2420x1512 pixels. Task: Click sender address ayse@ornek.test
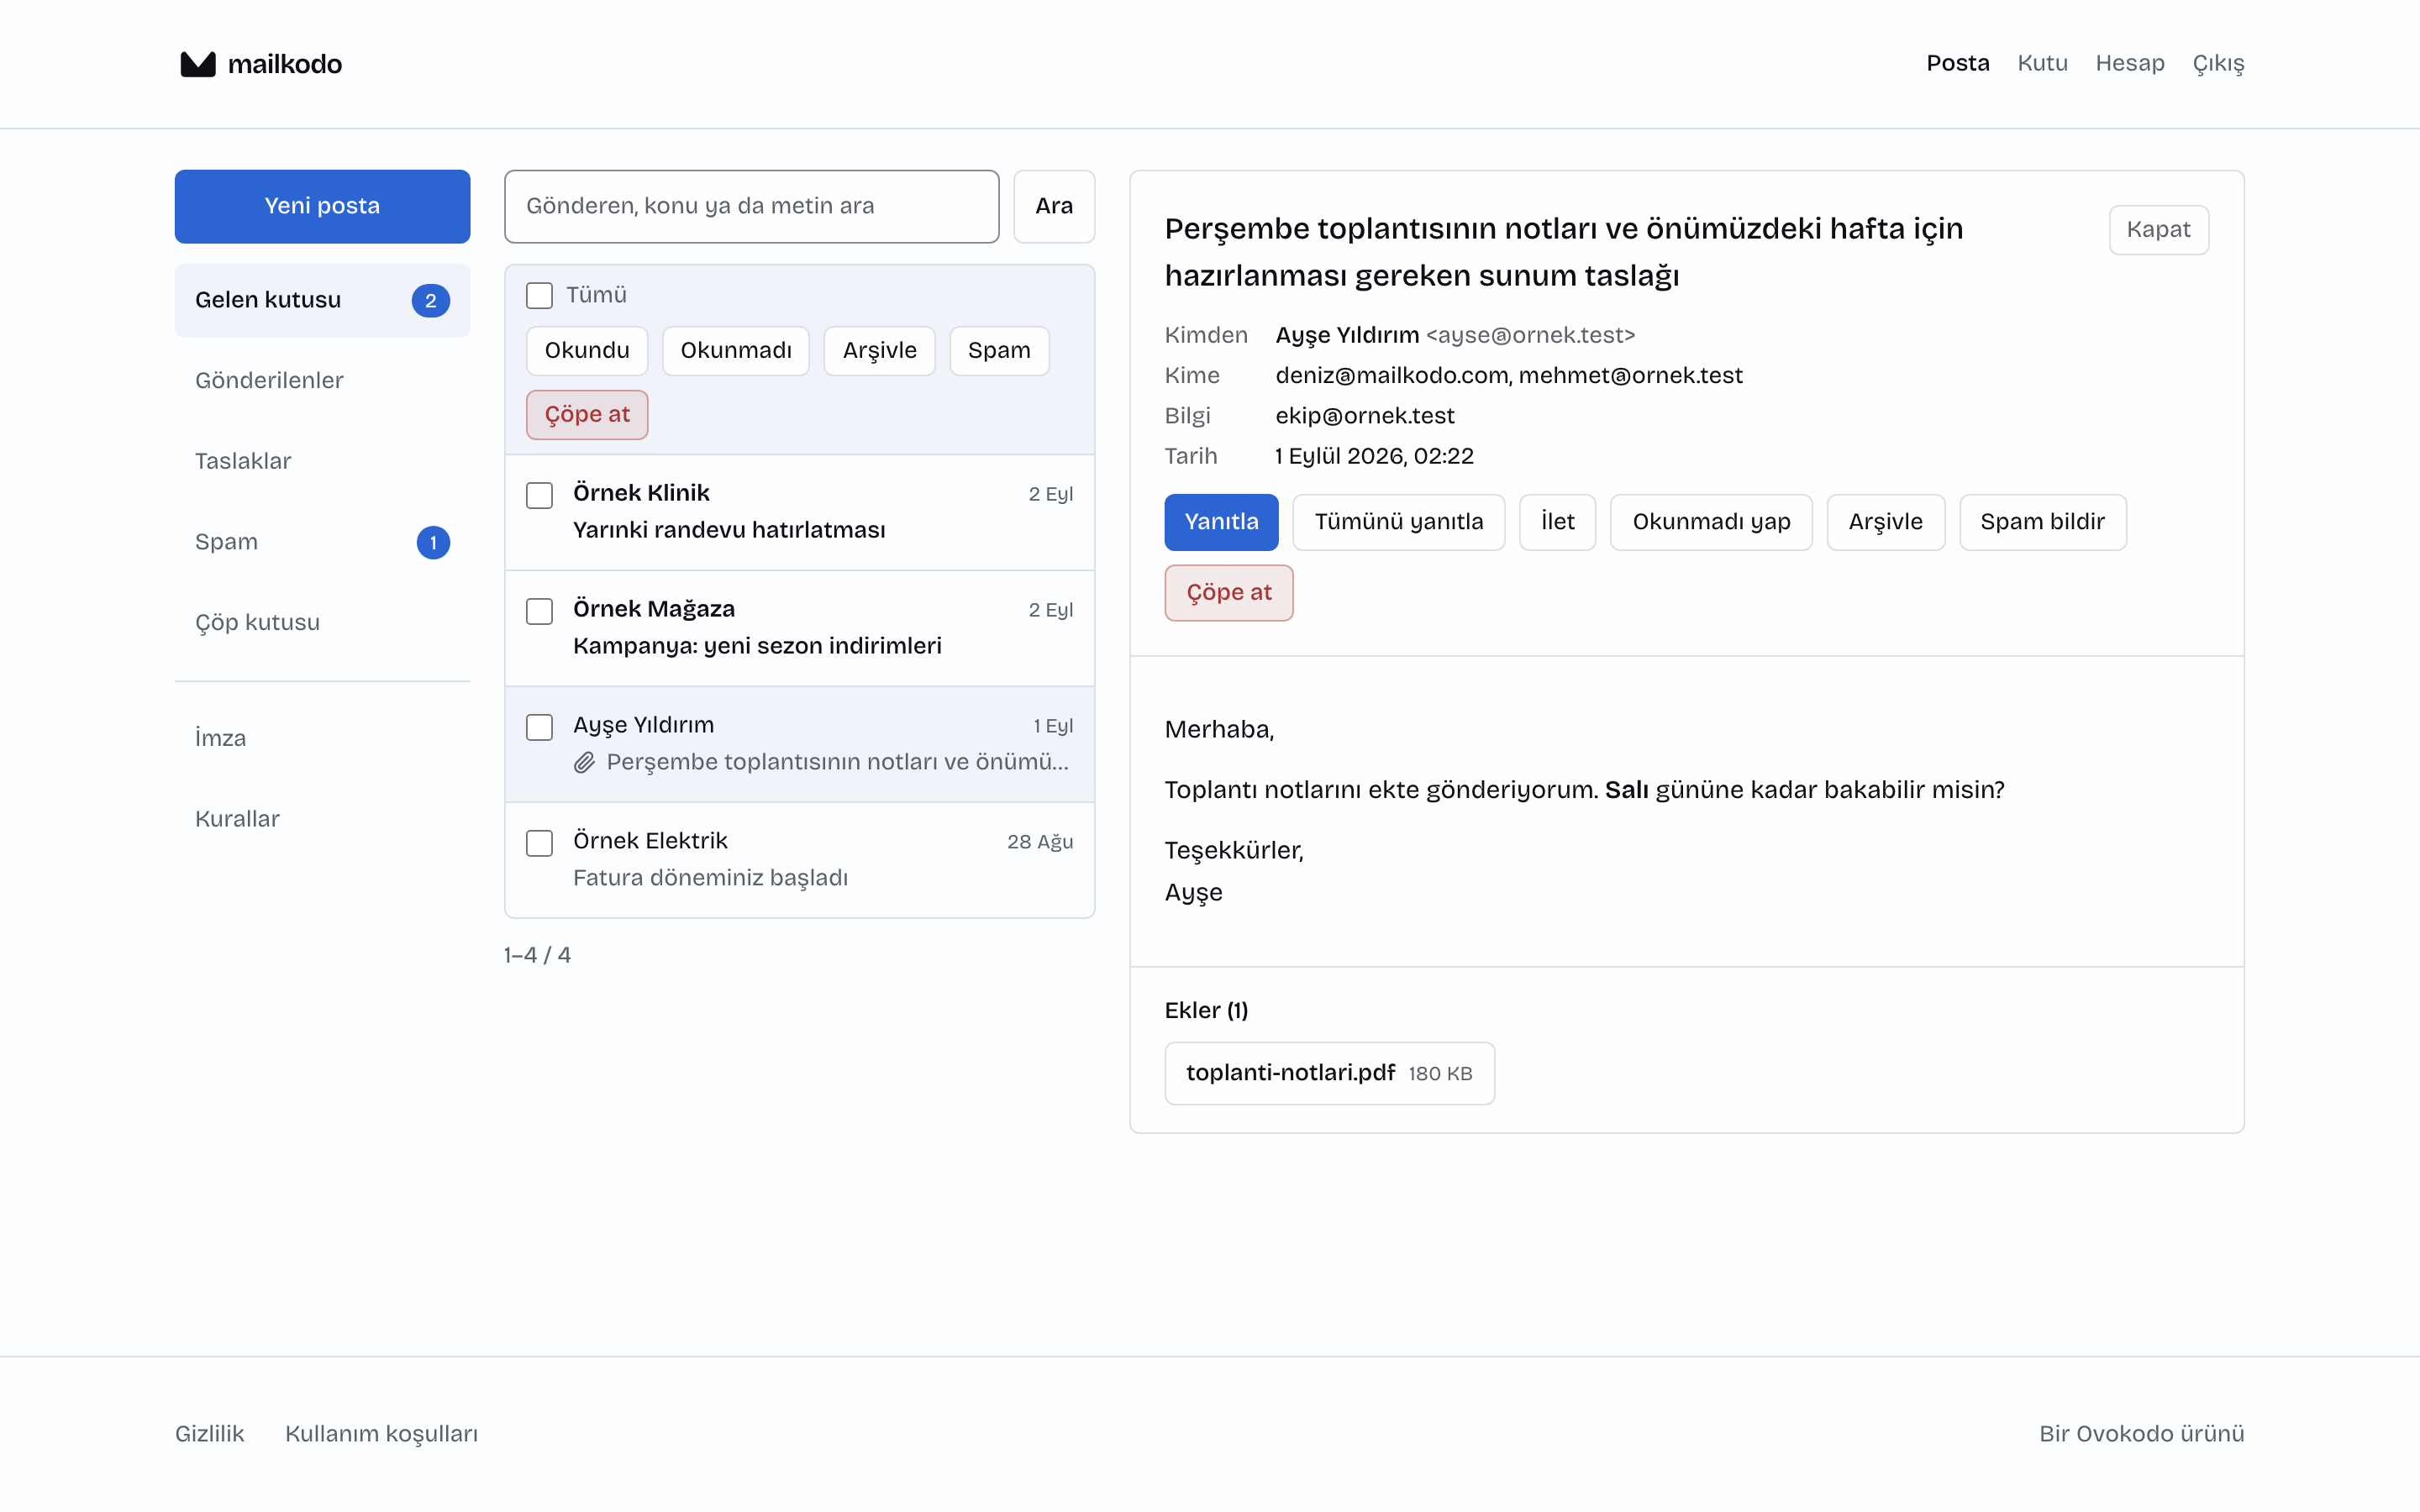point(1531,336)
